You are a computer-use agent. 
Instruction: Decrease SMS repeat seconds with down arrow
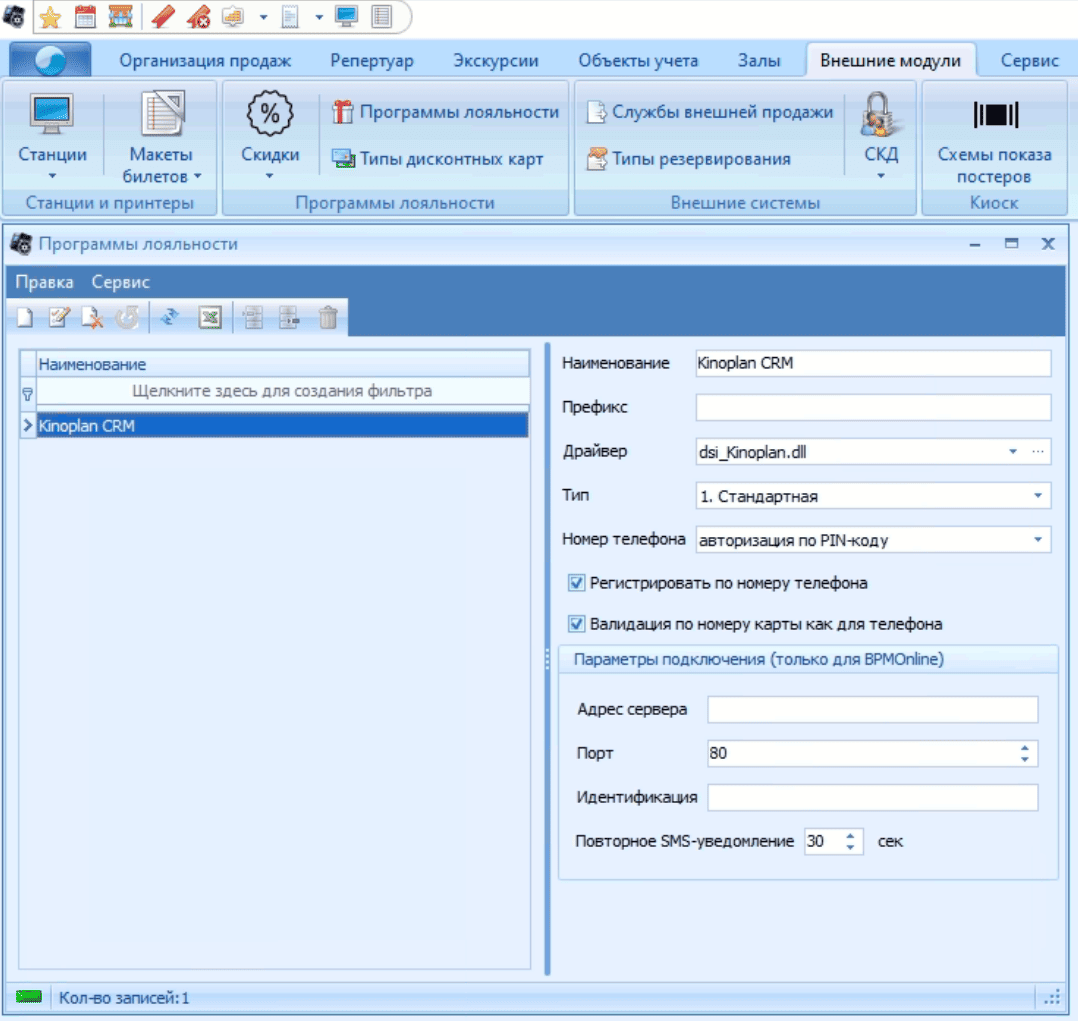(x=850, y=847)
